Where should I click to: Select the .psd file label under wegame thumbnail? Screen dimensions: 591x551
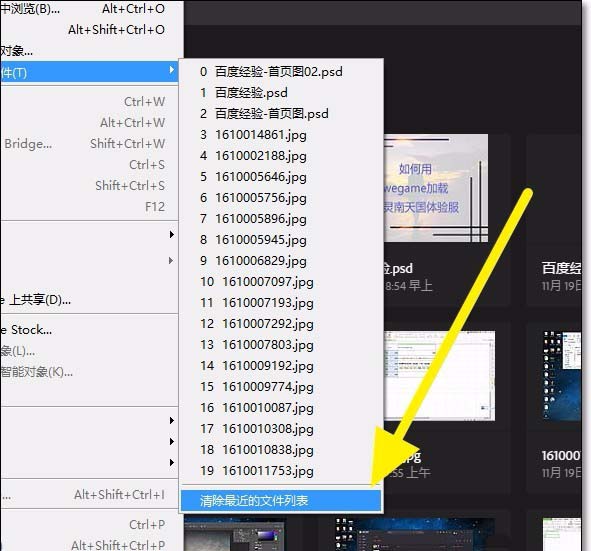tap(398, 268)
